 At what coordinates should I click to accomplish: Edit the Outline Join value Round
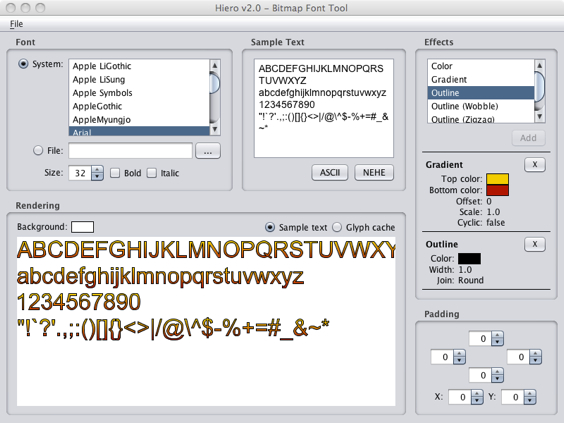tap(471, 280)
